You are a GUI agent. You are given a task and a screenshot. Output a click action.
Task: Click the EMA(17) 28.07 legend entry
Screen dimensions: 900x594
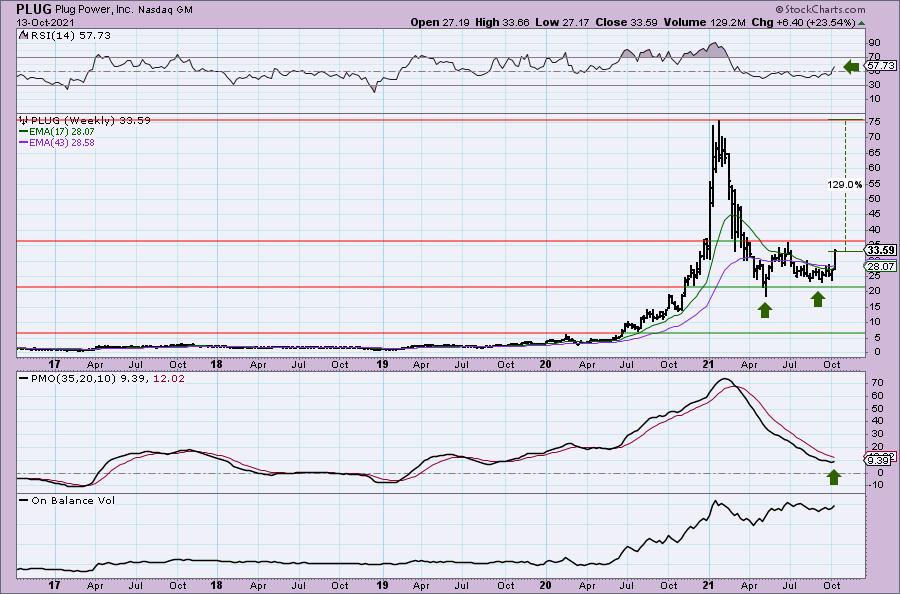[61, 131]
